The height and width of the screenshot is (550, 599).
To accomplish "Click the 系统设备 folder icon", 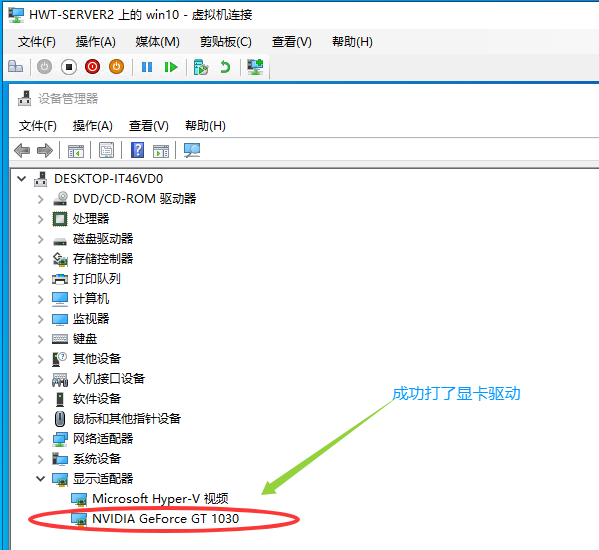I will click(60, 459).
